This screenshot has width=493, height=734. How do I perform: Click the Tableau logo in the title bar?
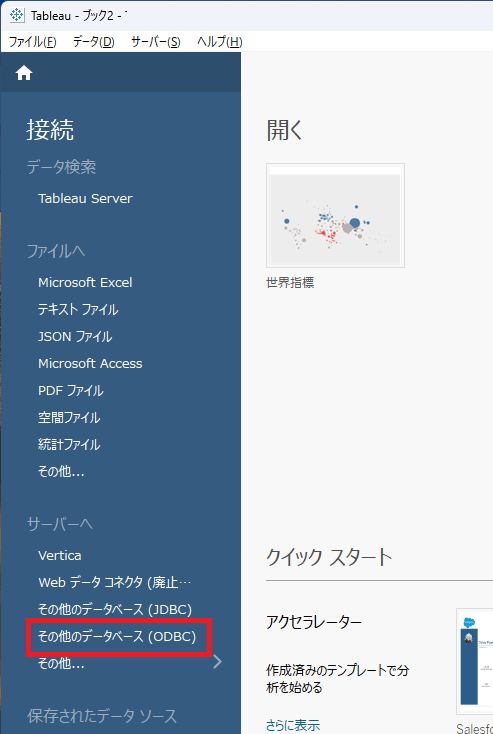coord(16,15)
